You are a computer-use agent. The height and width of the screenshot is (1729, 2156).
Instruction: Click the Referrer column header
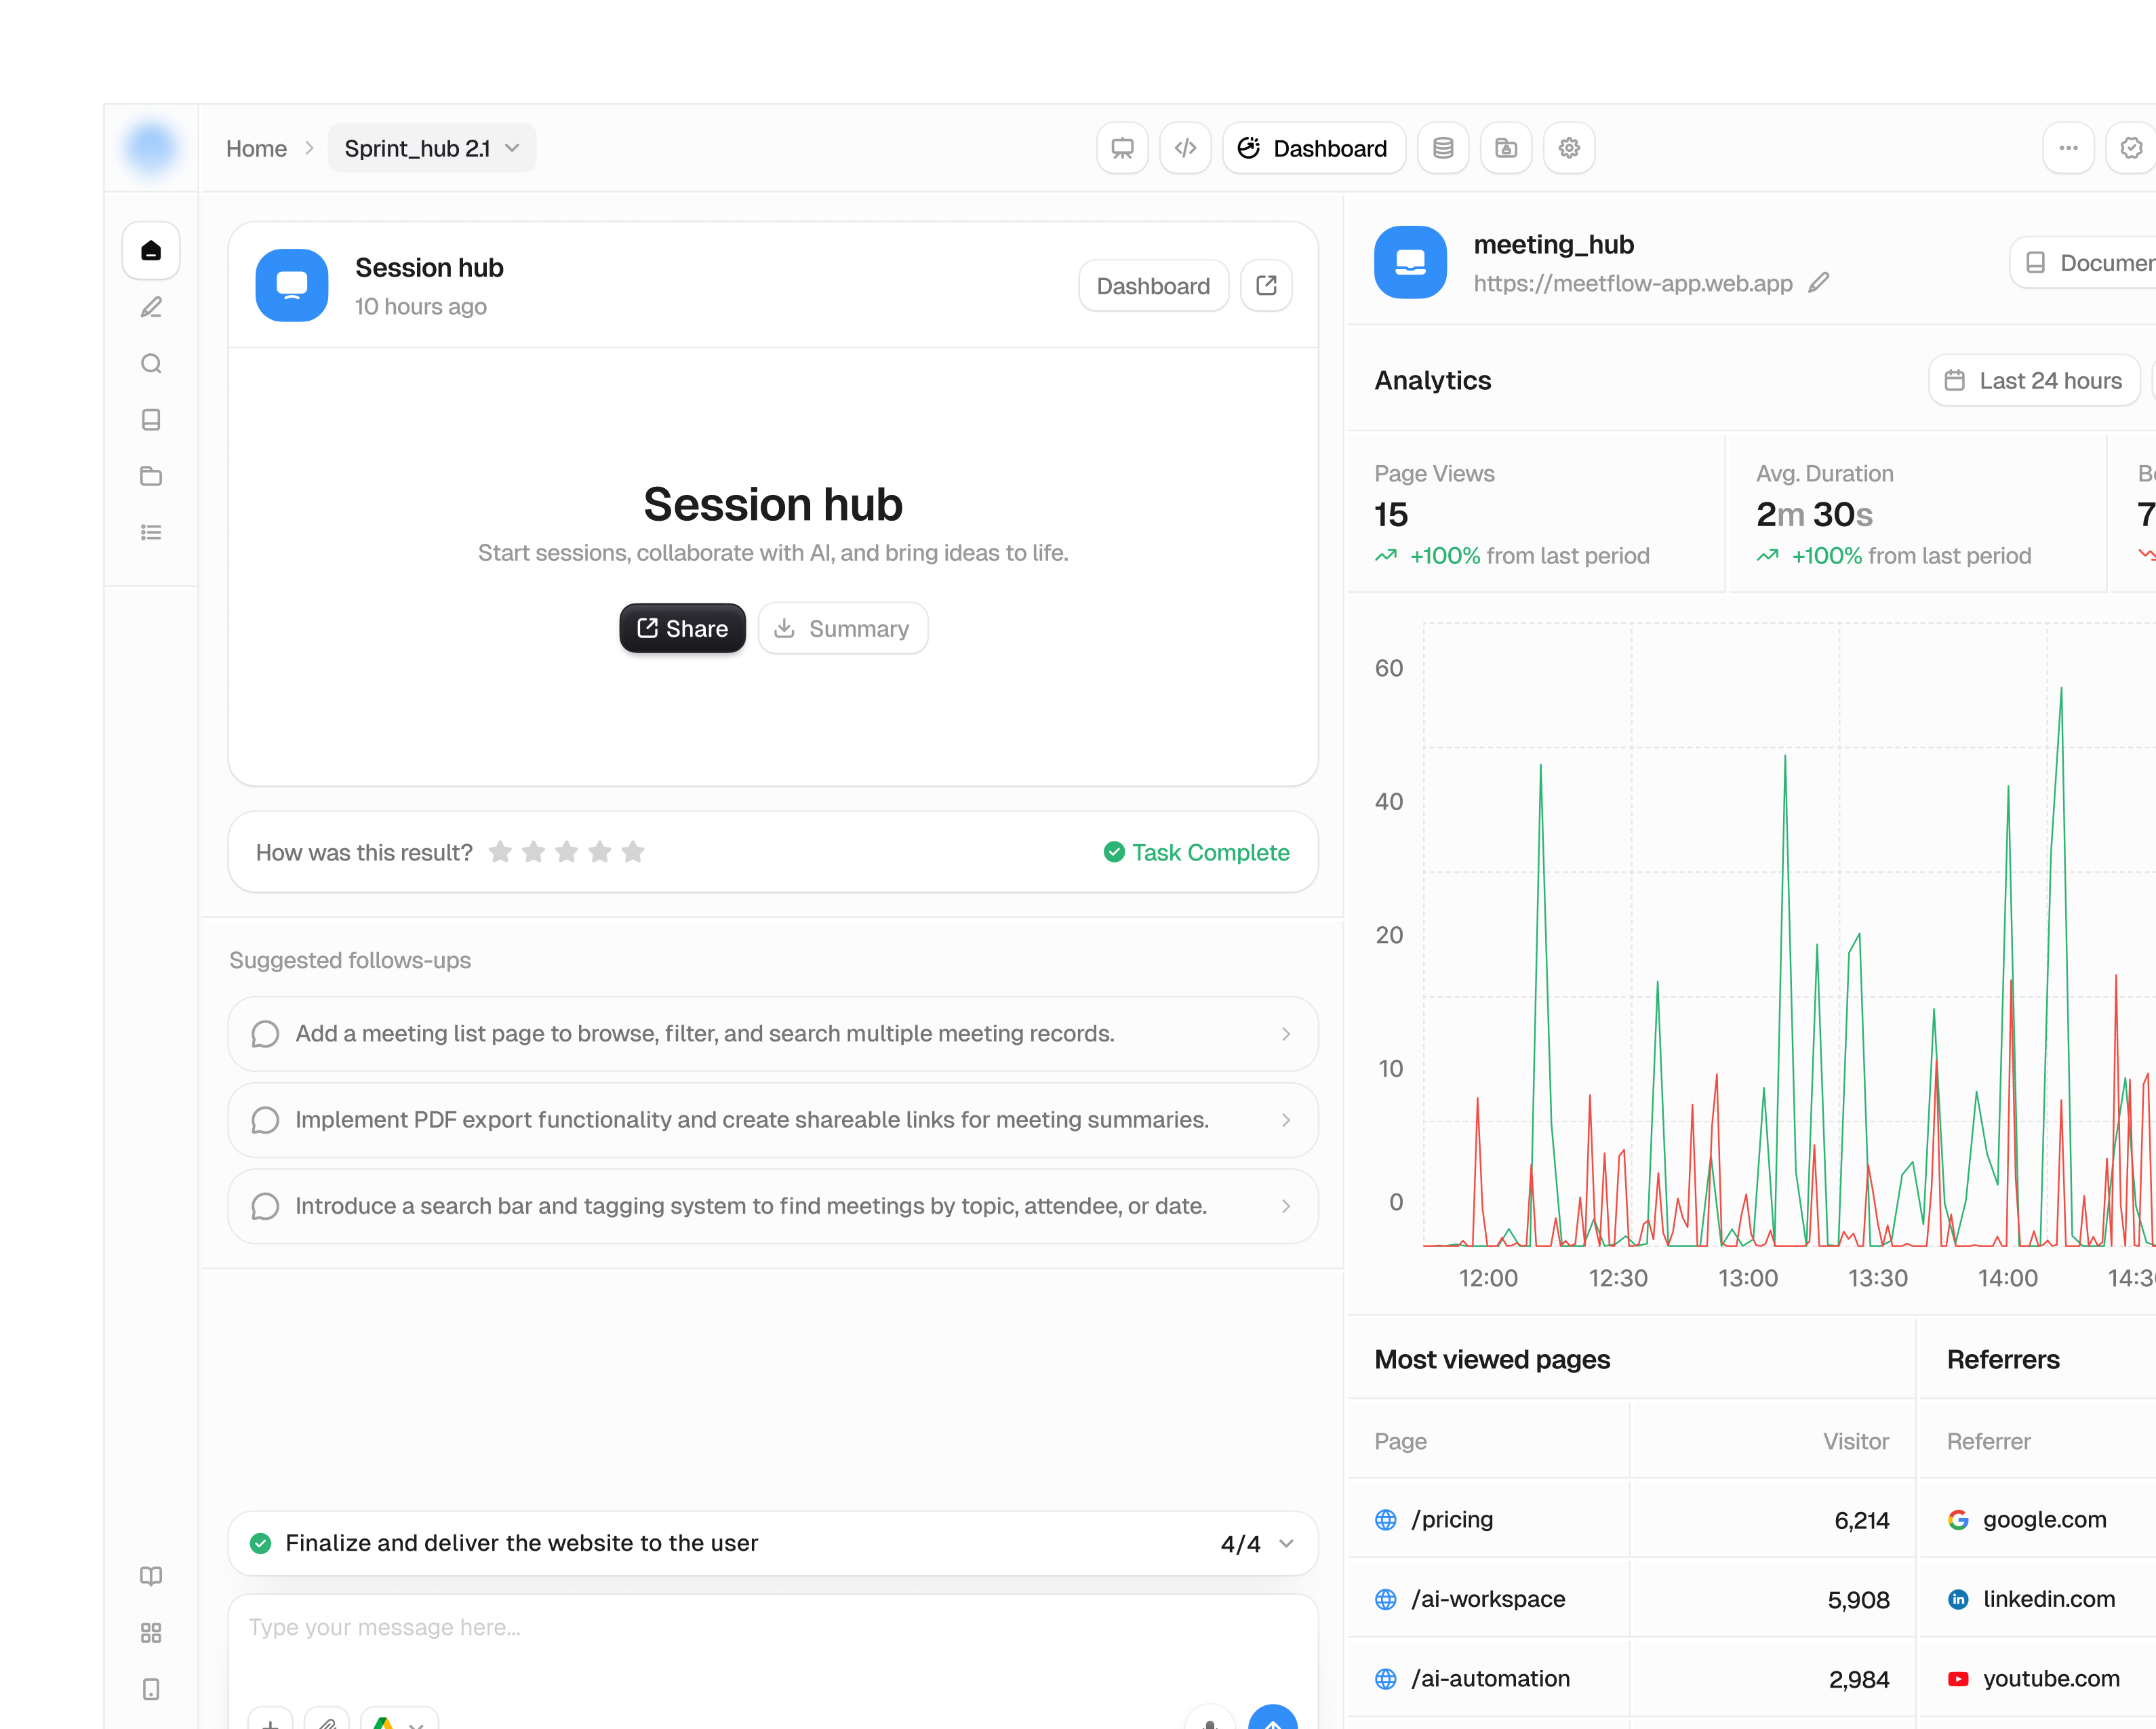pyautogui.click(x=1988, y=1441)
